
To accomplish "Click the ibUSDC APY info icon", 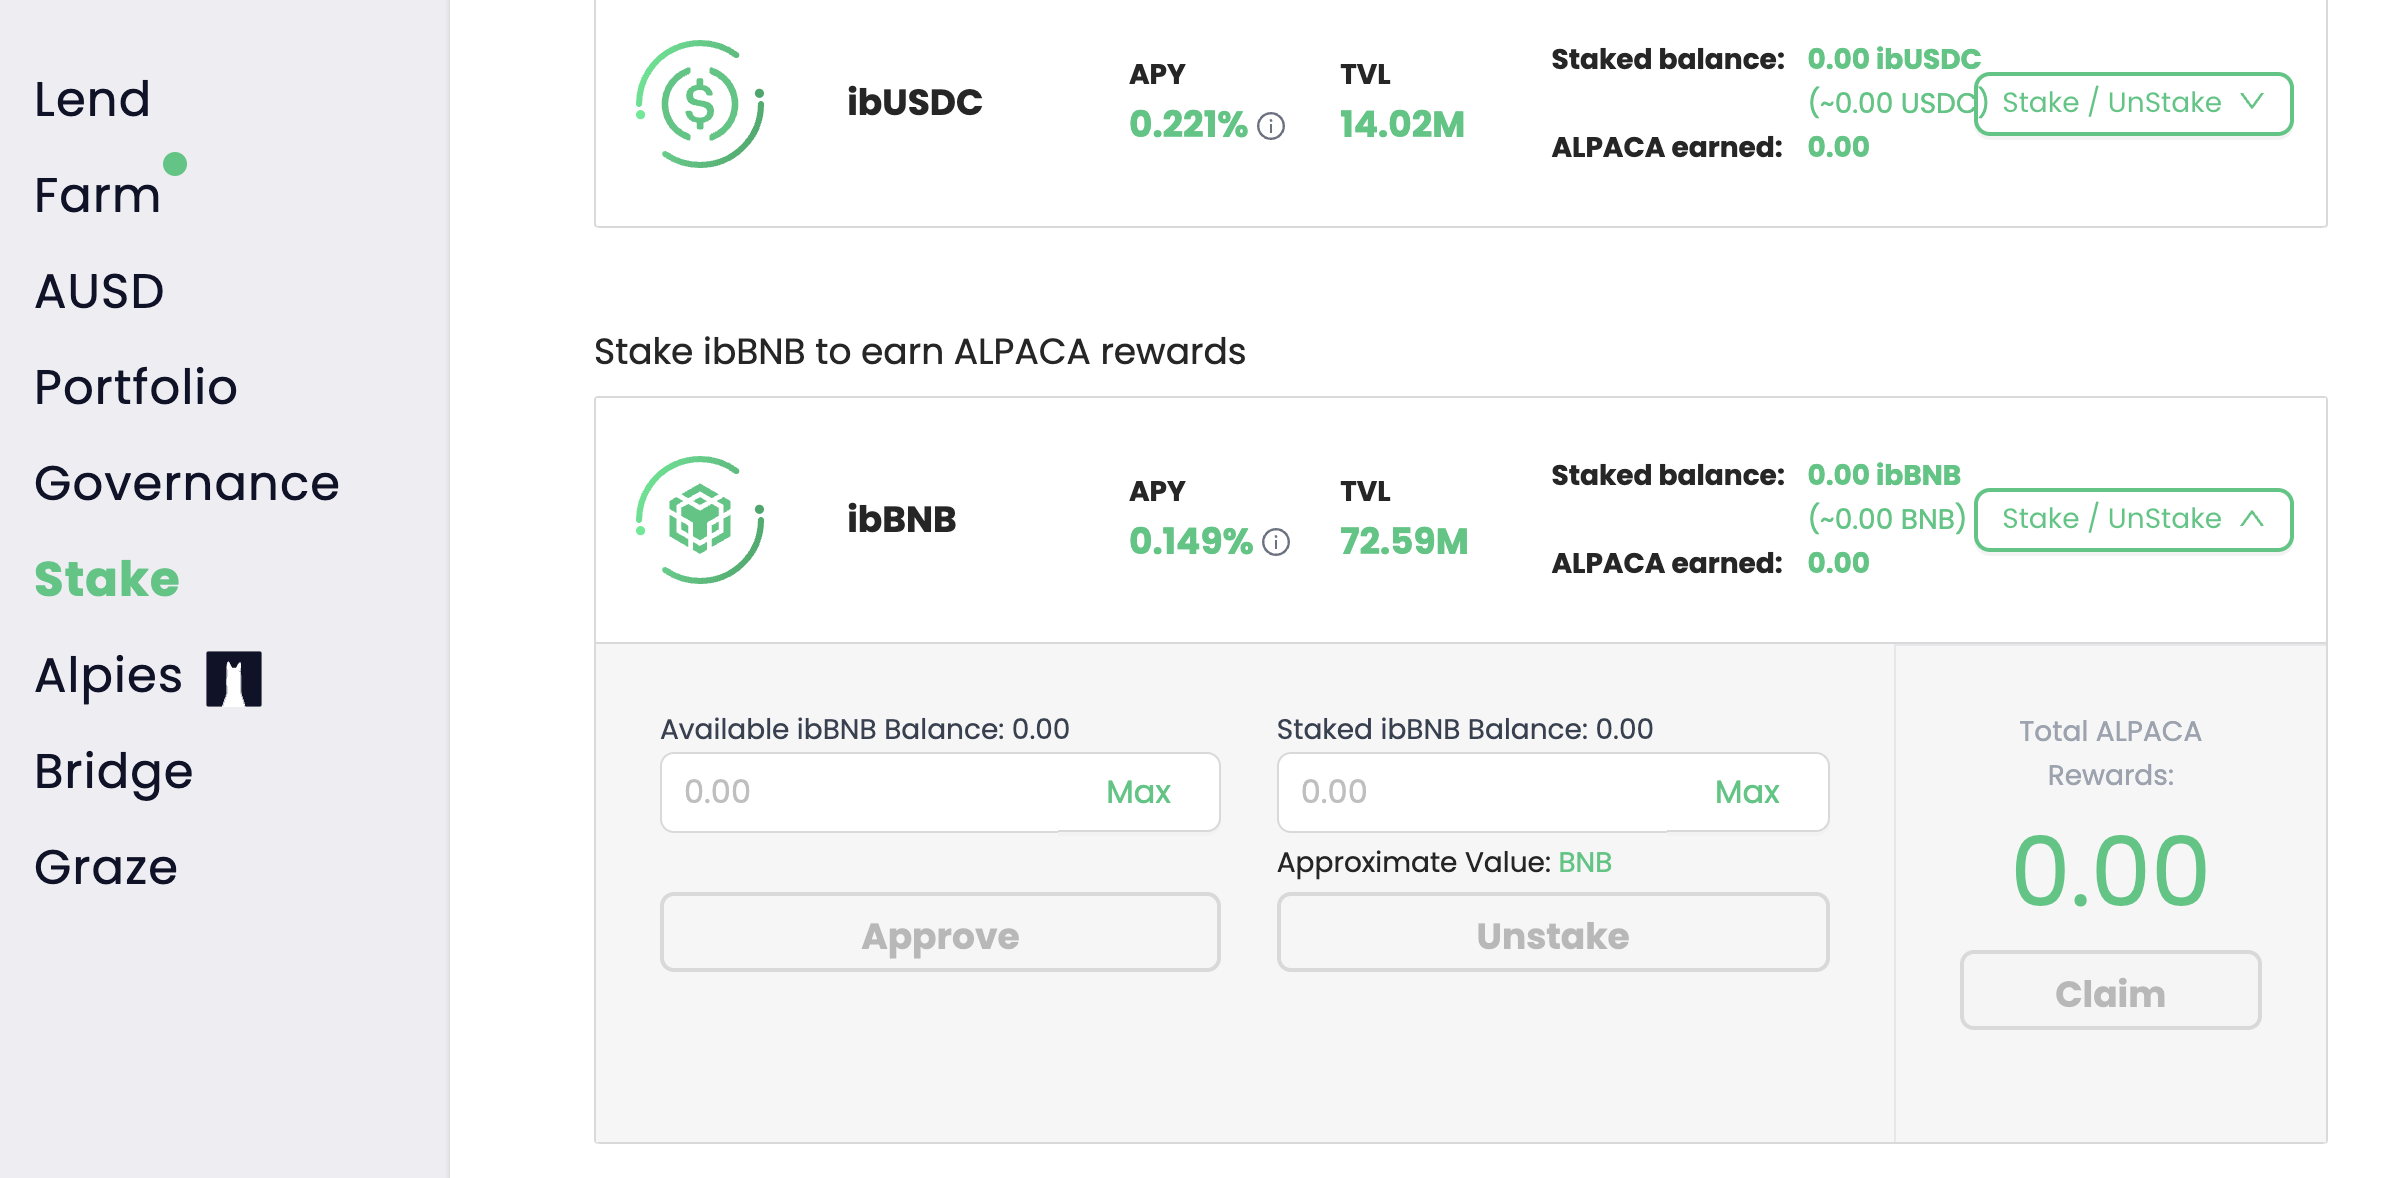I will (x=1271, y=126).
